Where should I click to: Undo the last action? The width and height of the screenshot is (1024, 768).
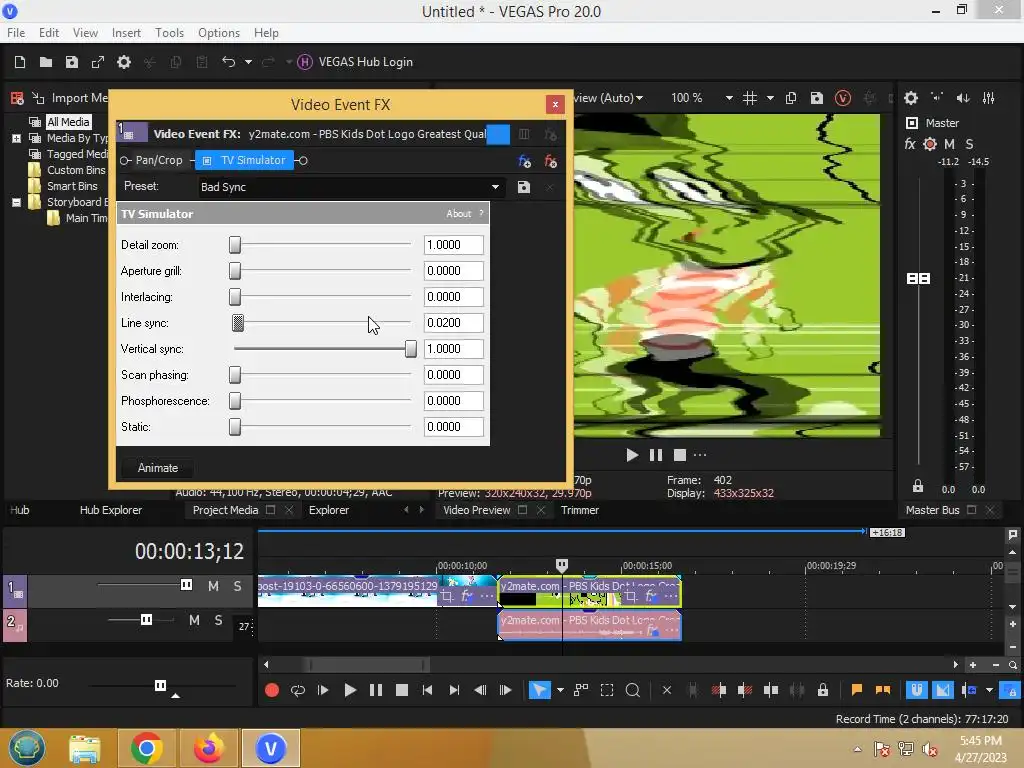229,62
